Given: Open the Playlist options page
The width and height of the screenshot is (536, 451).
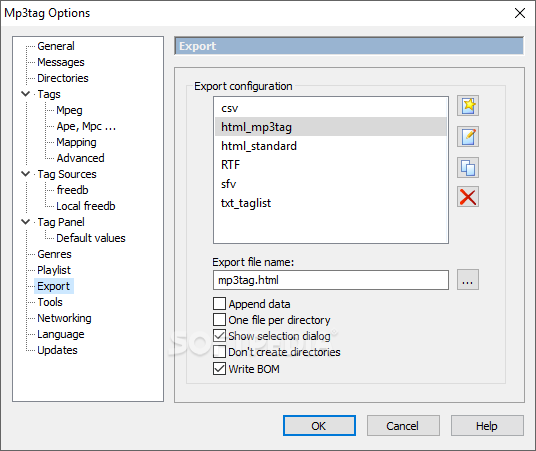Looking at the screenshot, I should tap(54, 270).
